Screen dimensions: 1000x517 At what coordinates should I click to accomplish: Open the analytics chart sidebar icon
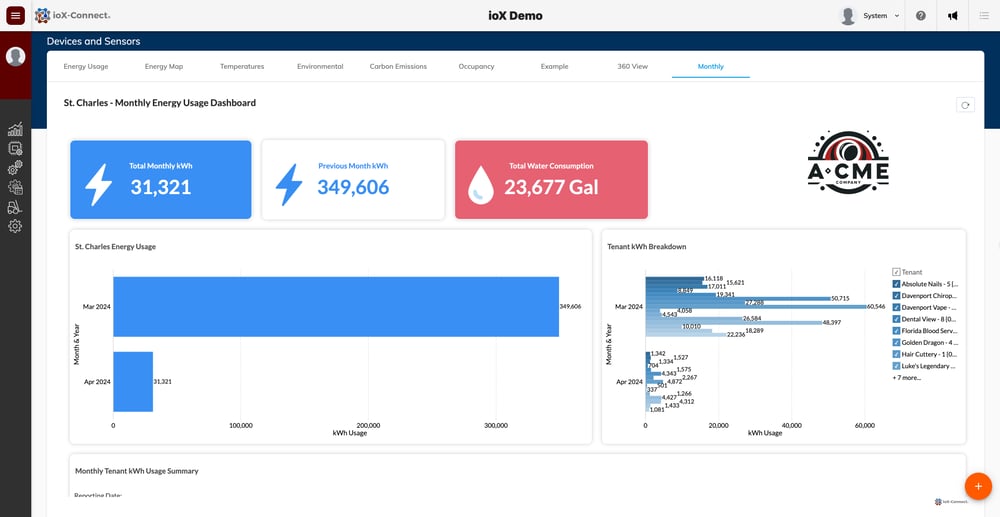tap(15, 129)
